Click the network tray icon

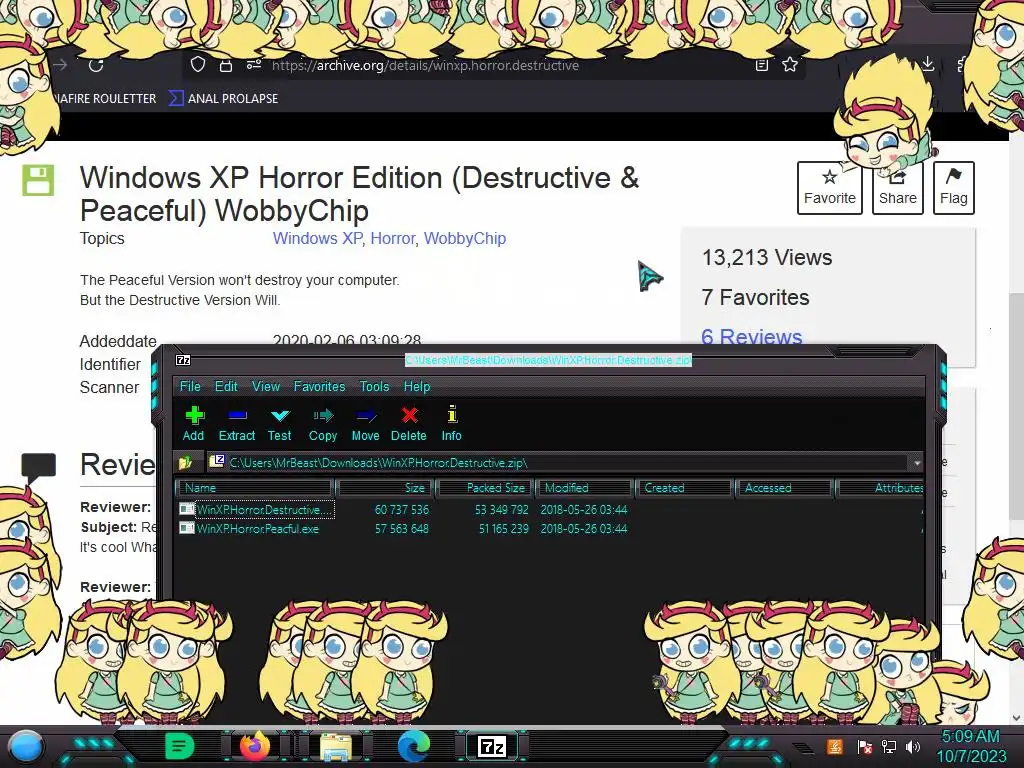(889, 746)
